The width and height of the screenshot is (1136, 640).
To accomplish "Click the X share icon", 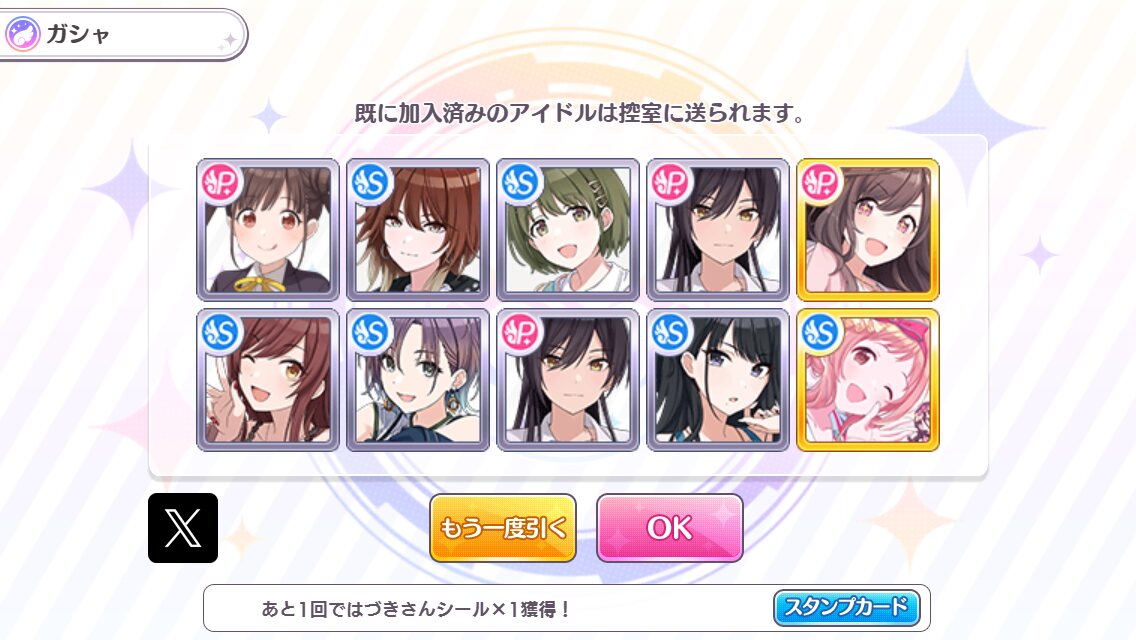I will click(183, 528).
